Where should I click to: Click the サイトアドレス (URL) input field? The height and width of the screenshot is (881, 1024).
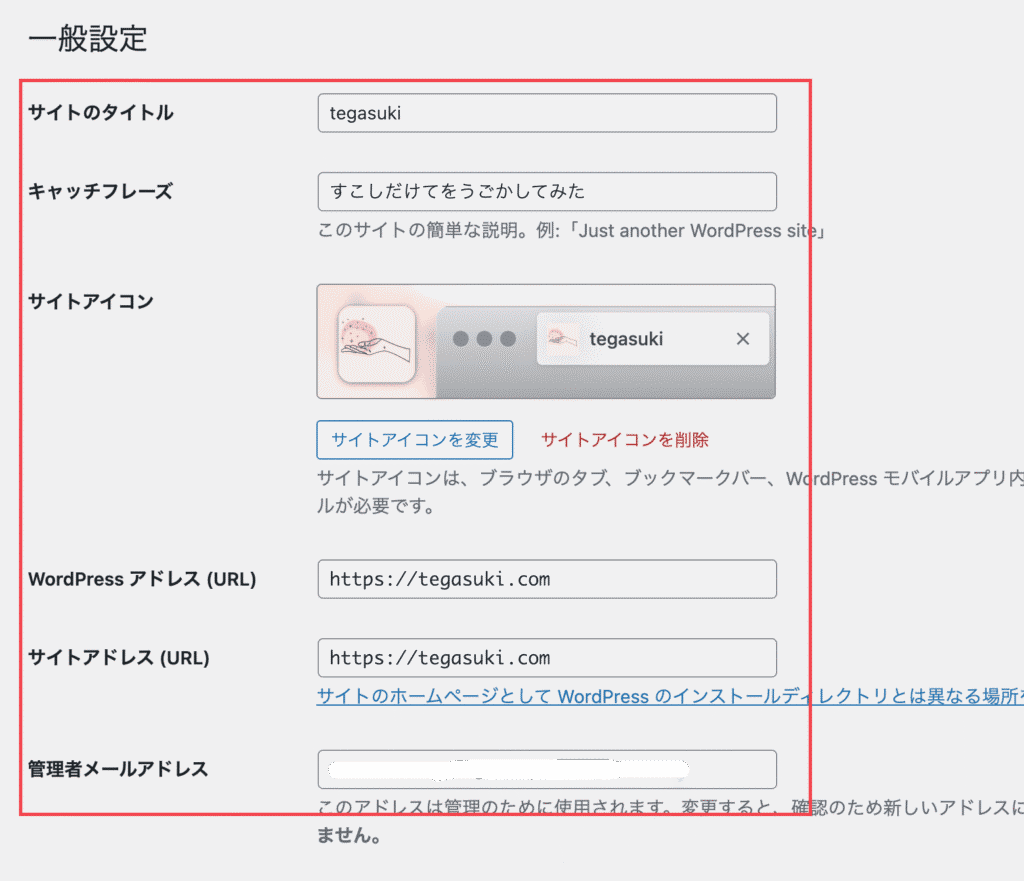tap(546, 658)
